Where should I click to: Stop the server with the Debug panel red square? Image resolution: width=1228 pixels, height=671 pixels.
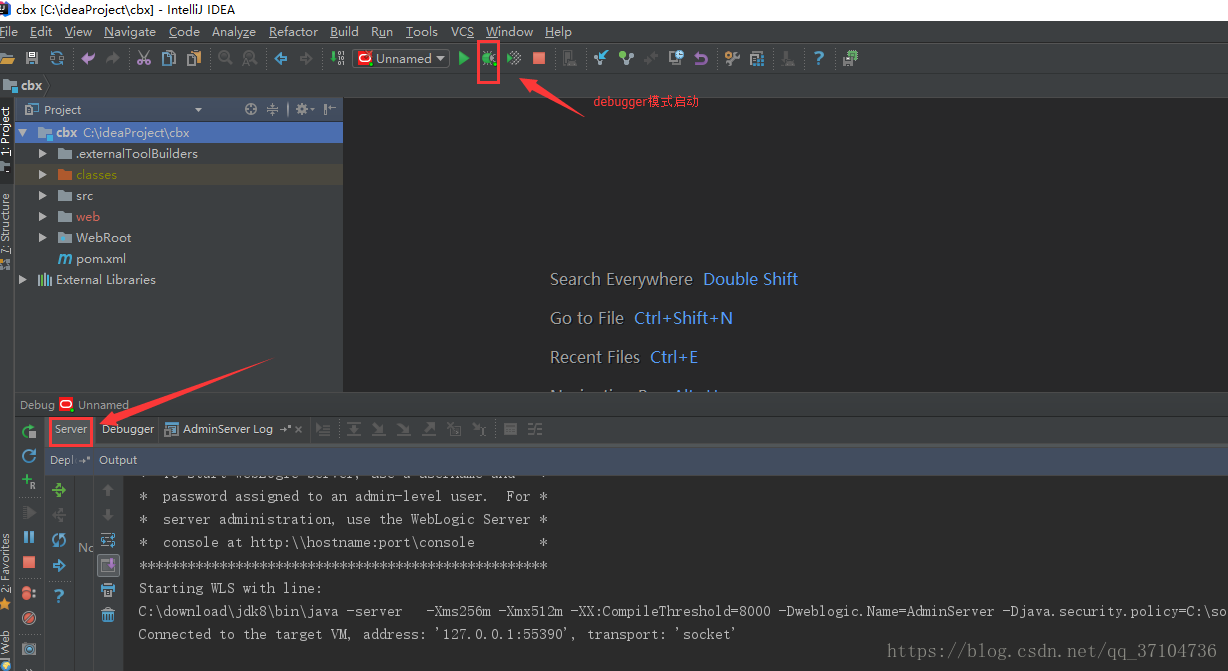point(29,562)
